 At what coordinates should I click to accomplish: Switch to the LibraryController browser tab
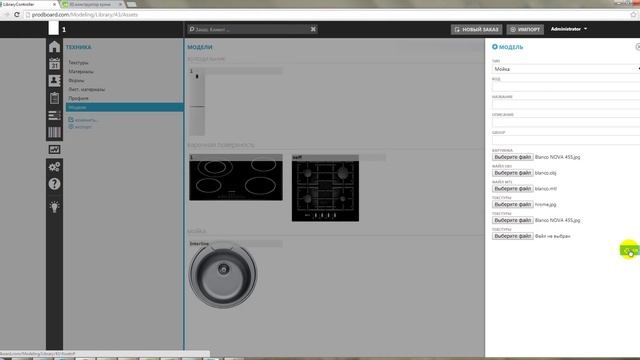(x=29, y=4)
